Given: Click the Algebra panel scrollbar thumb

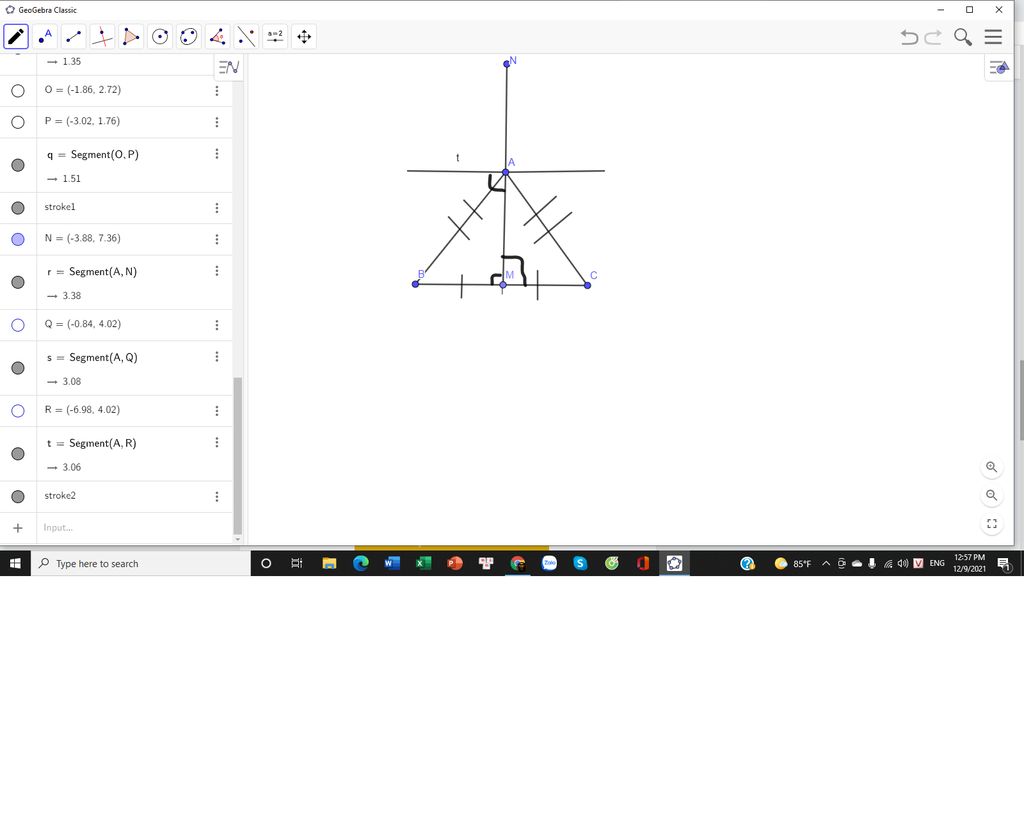Looking at the screenshot, I should [x=237, y=455].
